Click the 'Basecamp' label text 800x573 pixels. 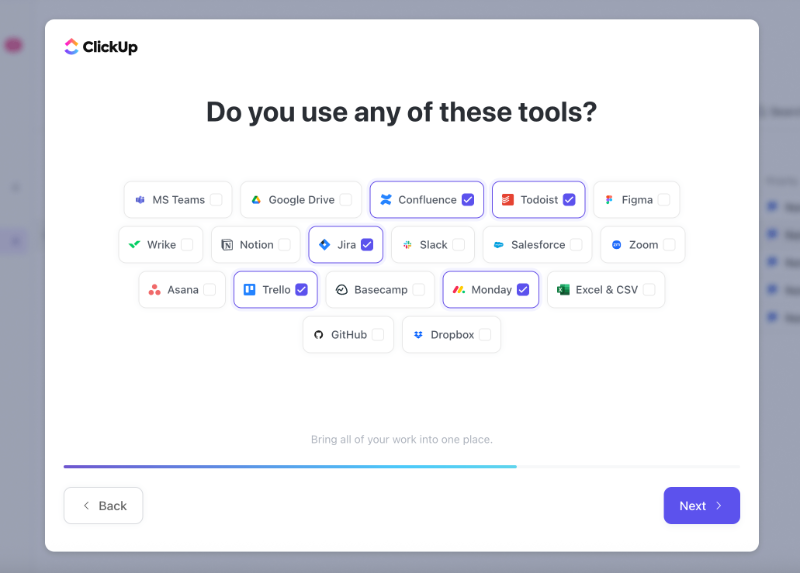click(x=381, y=290)
